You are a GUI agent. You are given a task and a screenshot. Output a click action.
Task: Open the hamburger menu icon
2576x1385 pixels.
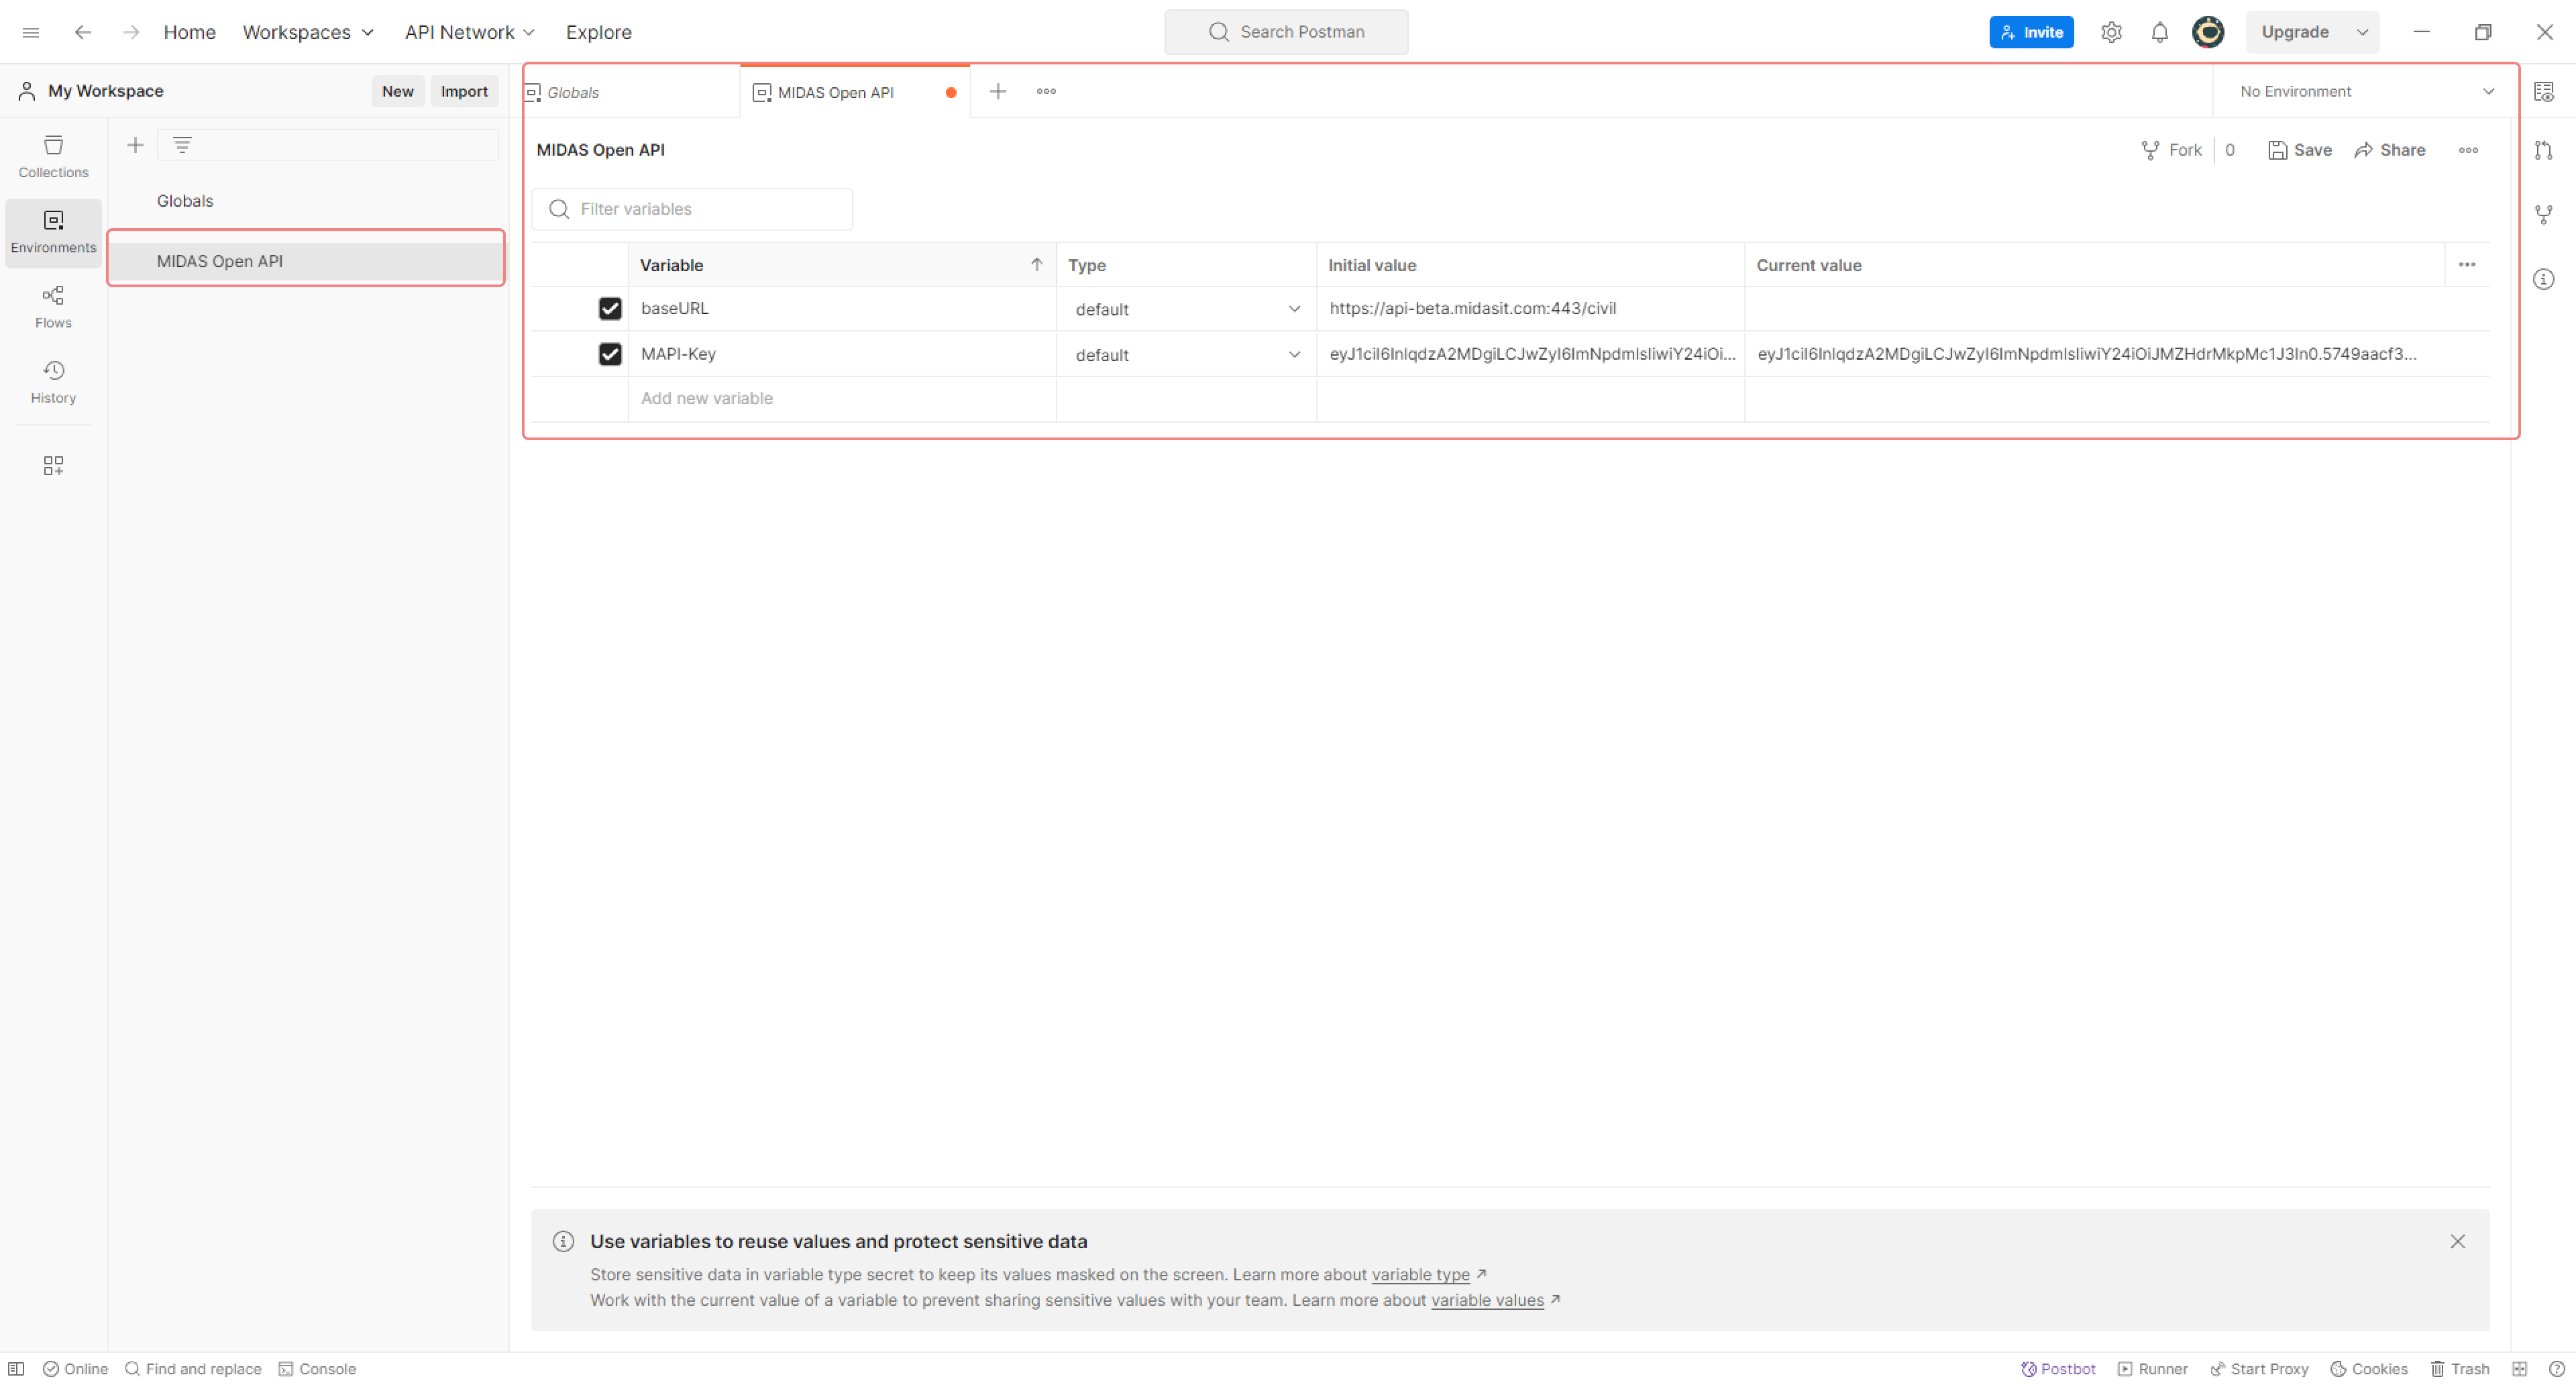31,32
